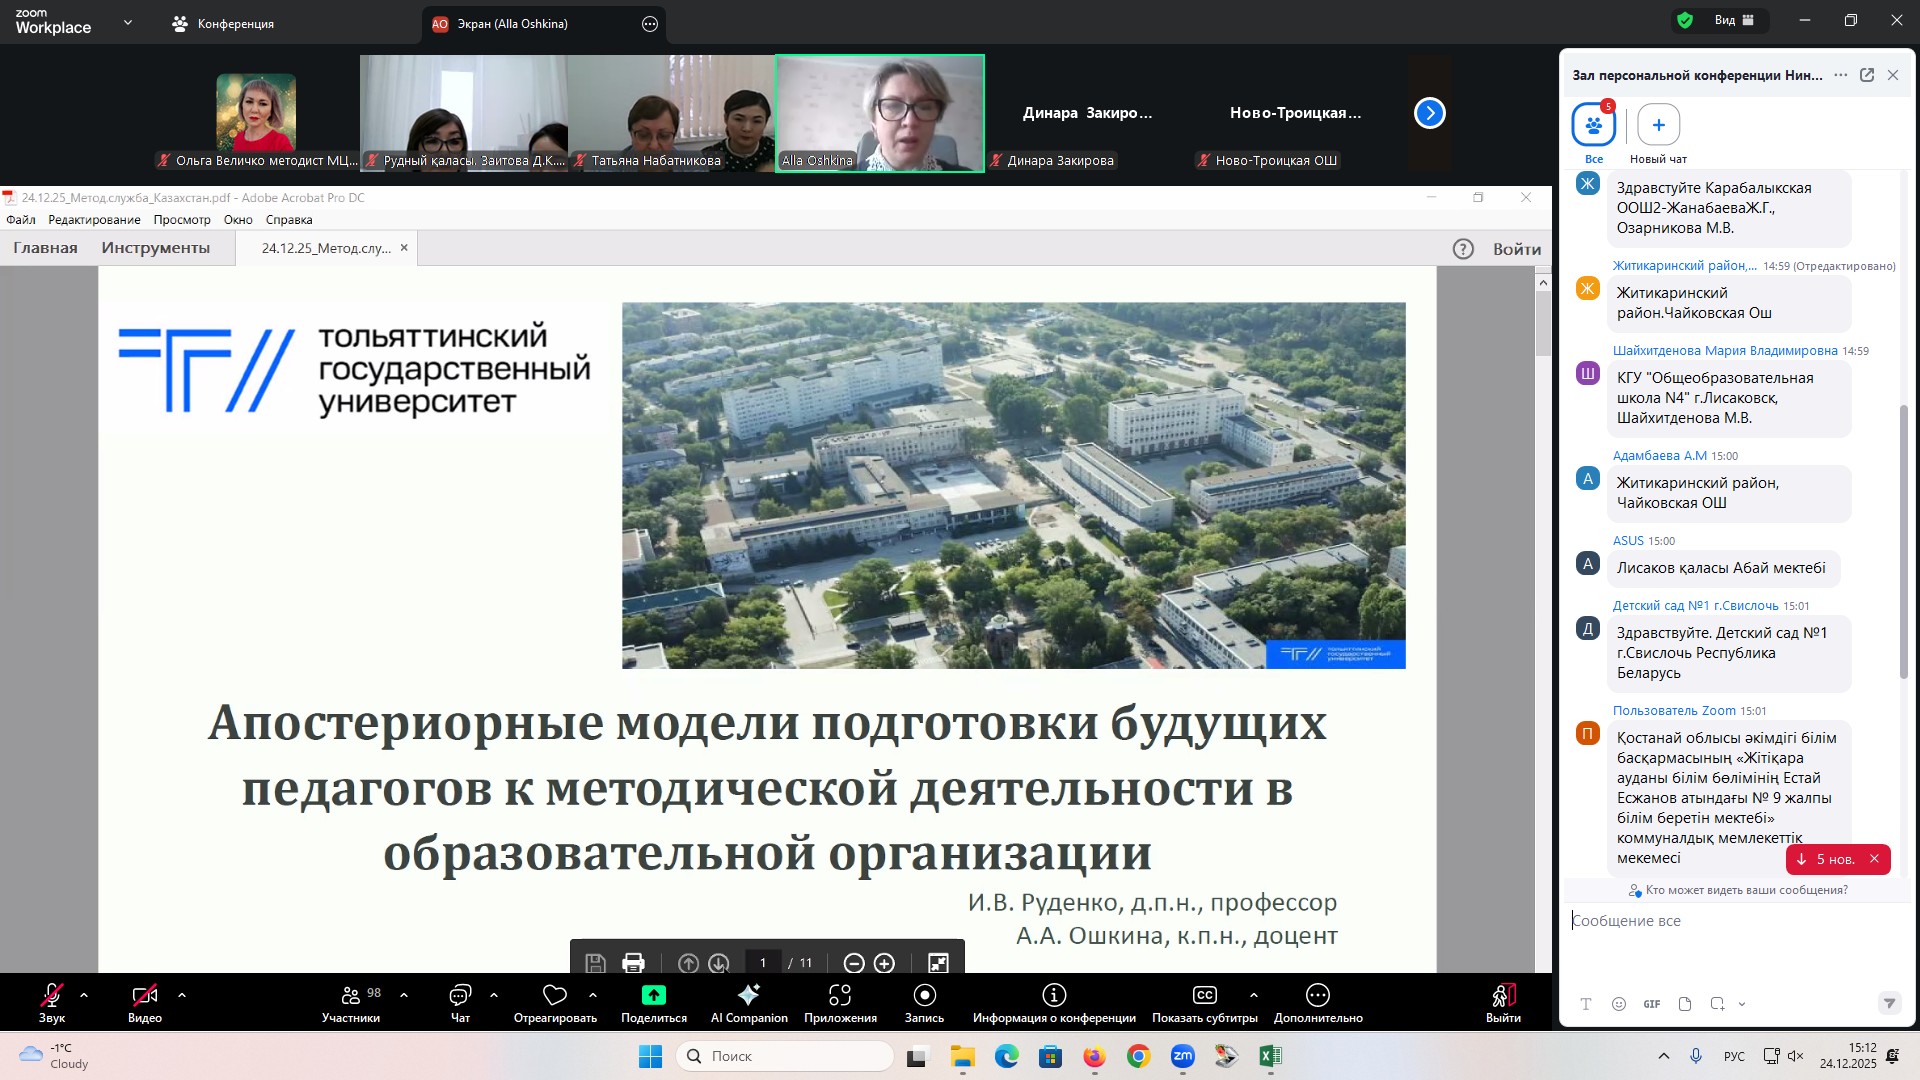Turn on the video camera
The height and width of the screenshot is (1080, 1920).
pos(145,995)
